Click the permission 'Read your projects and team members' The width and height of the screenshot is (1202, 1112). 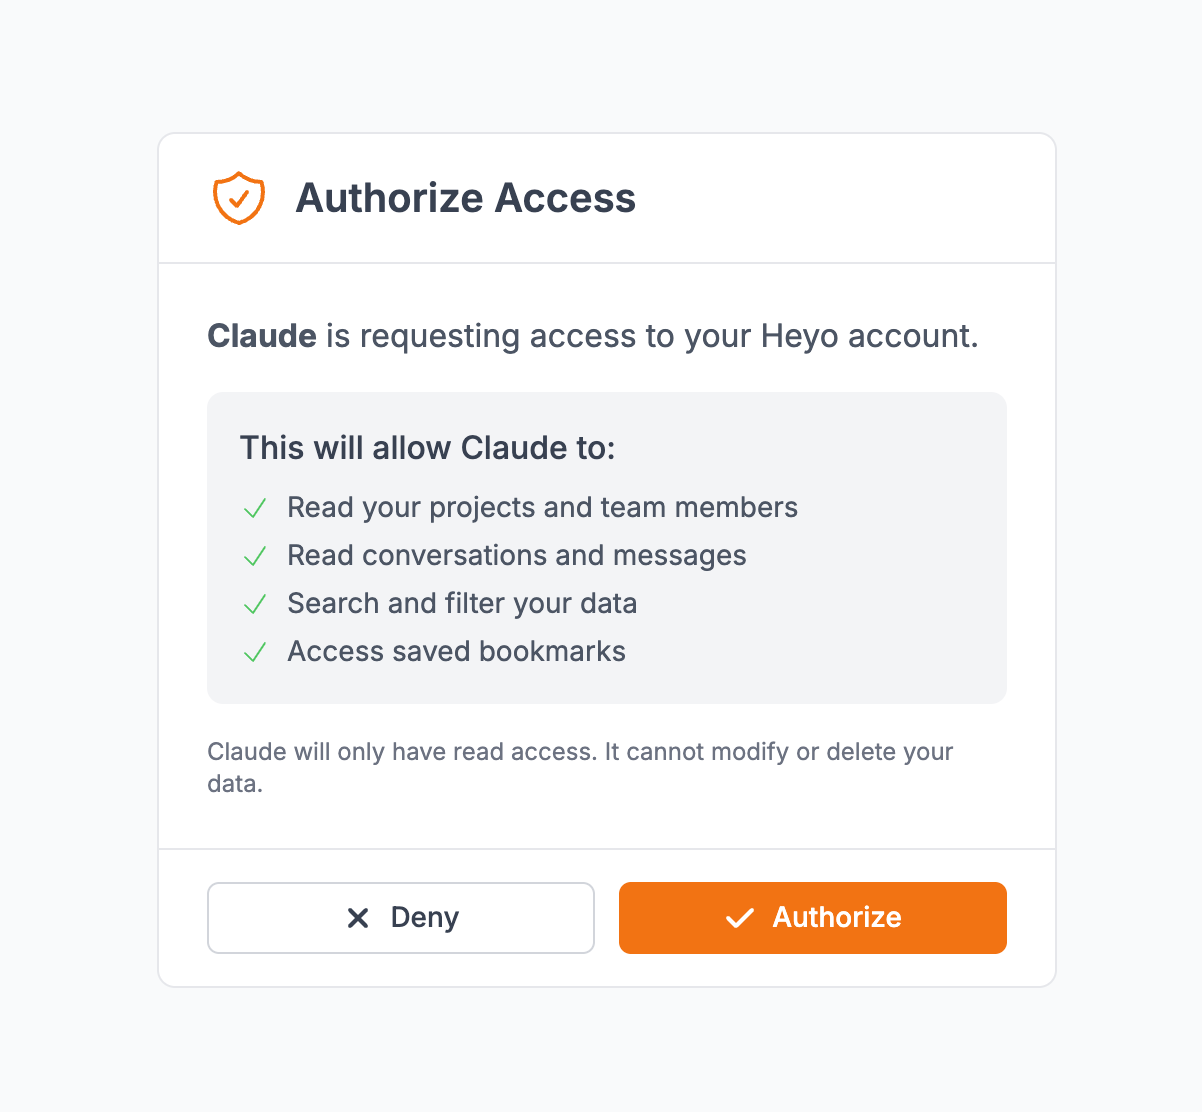(542, 507)
